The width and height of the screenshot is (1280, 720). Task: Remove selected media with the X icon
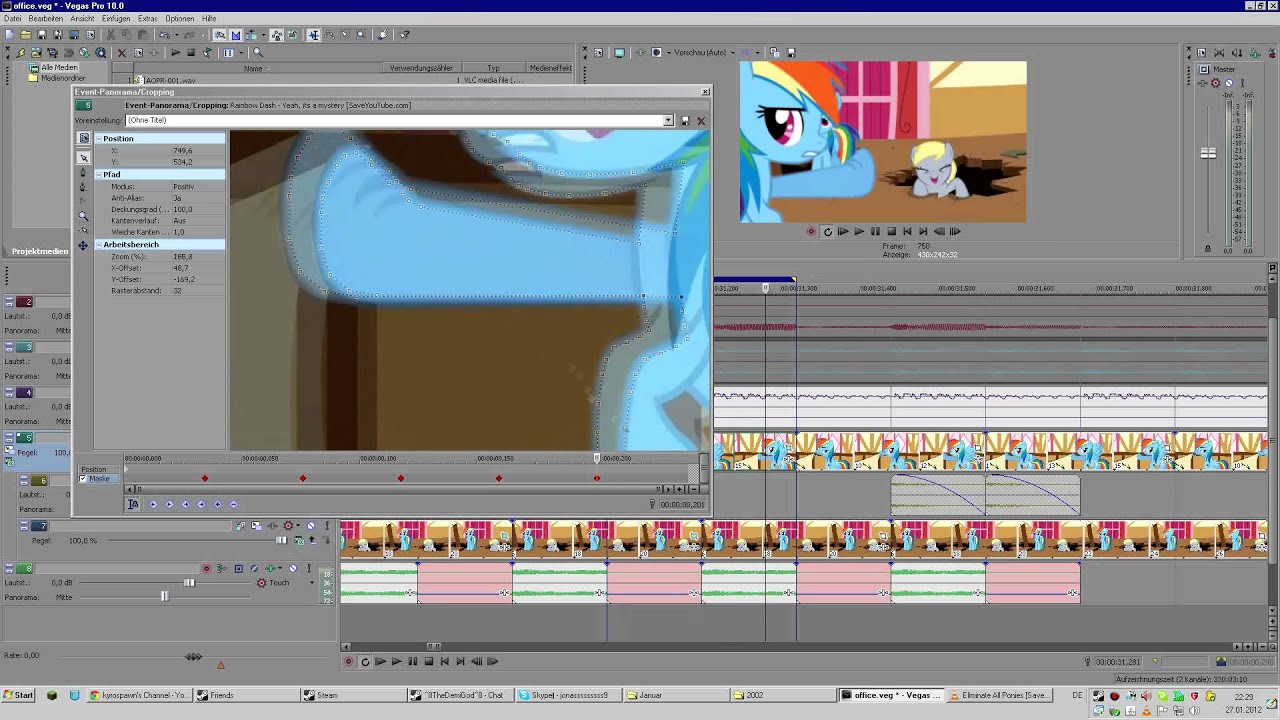coord(122,52)
